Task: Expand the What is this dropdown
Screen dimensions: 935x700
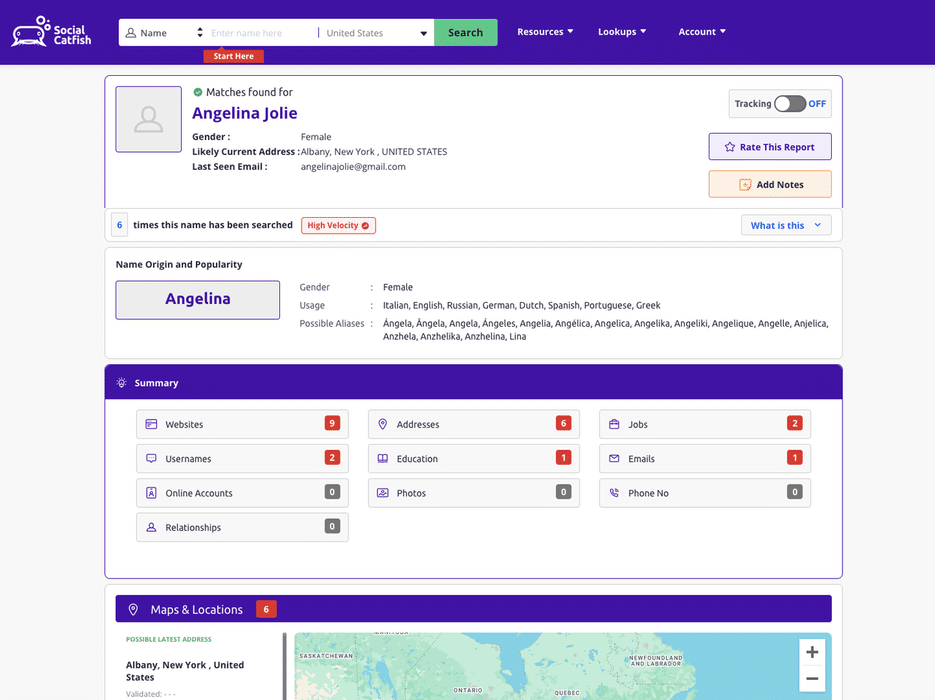Action: click(x=786, y=226)
